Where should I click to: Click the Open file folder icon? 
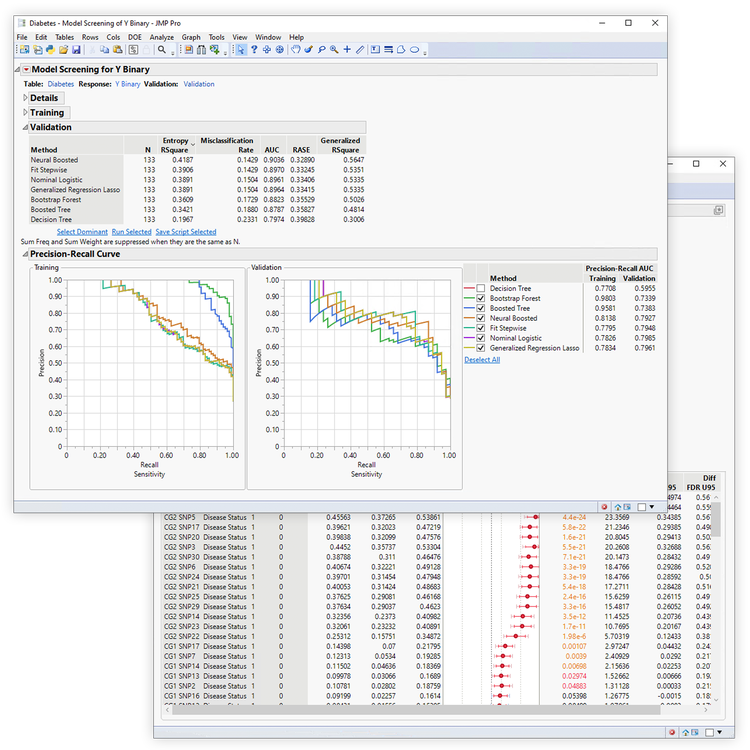[63, 49]
